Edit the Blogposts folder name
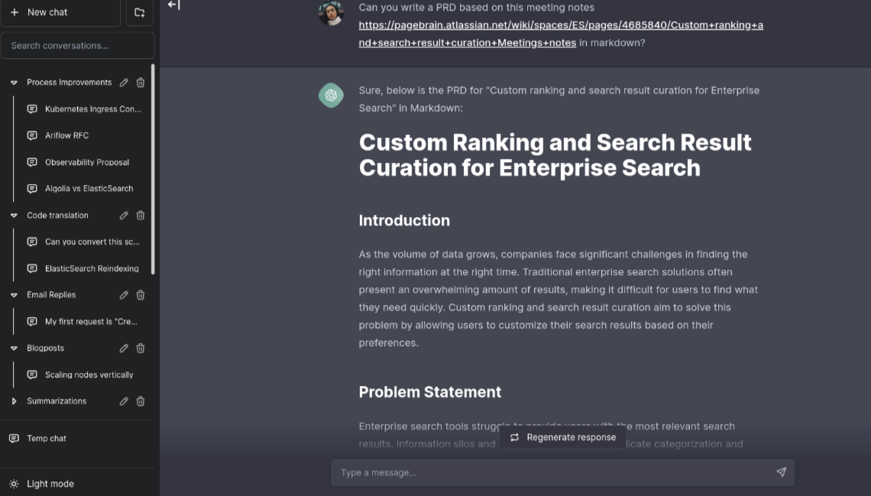 tap(124, 348)
